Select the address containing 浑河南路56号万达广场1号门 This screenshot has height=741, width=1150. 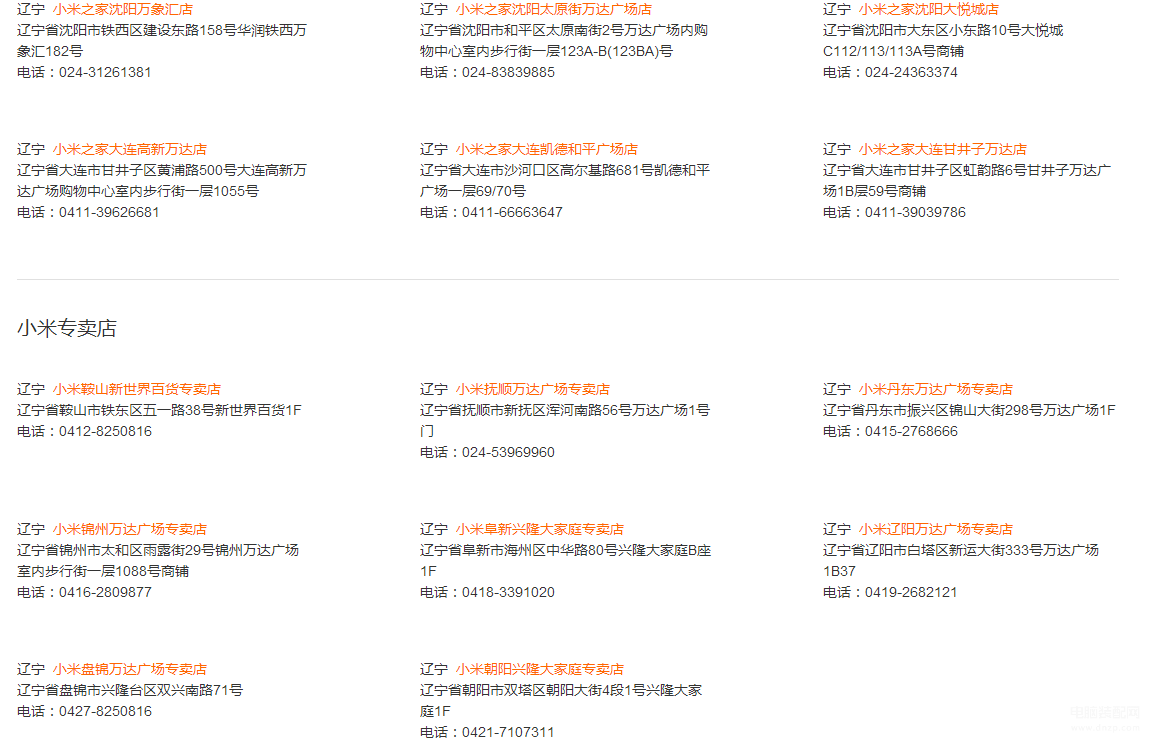coord(565,421)
